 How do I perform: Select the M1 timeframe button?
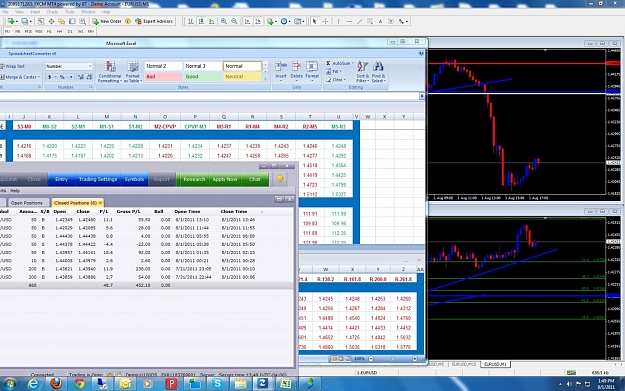tap(7, 31)
